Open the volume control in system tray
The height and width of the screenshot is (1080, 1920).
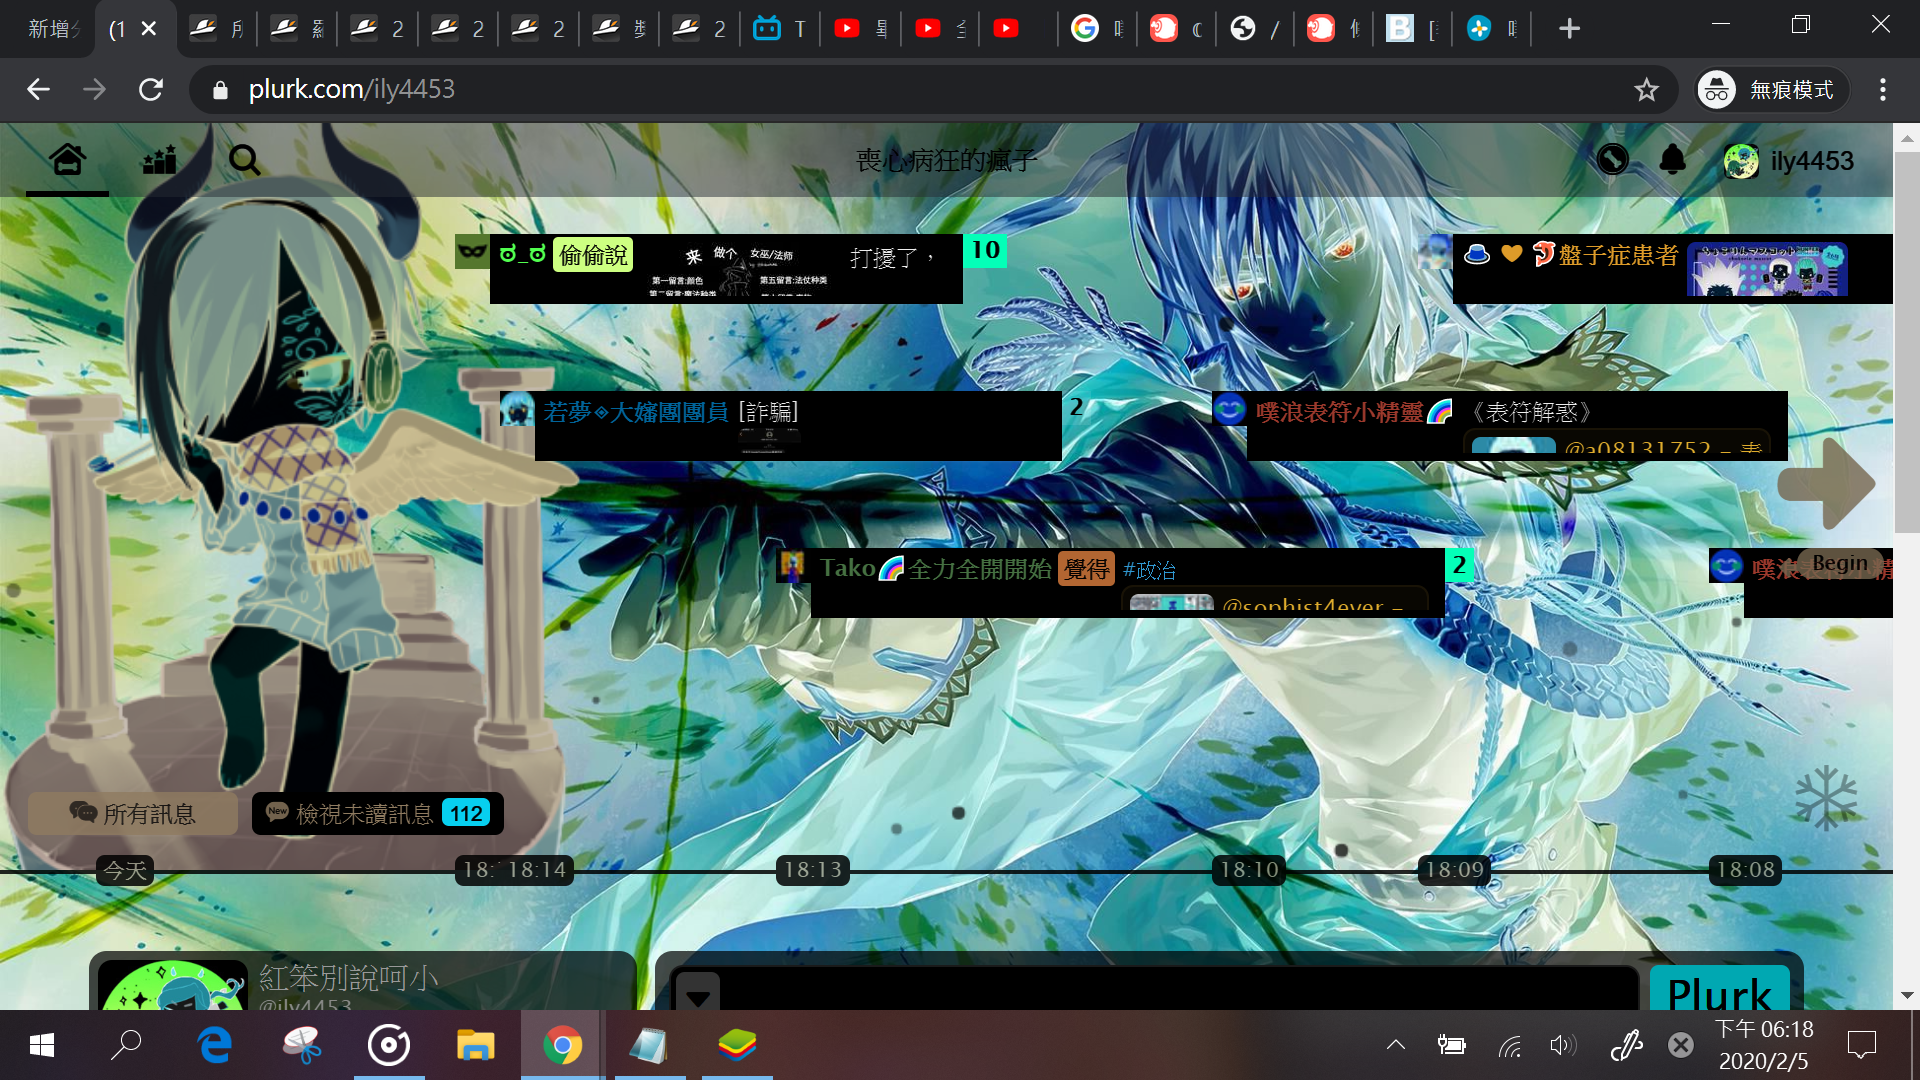coord(1562,1046)
